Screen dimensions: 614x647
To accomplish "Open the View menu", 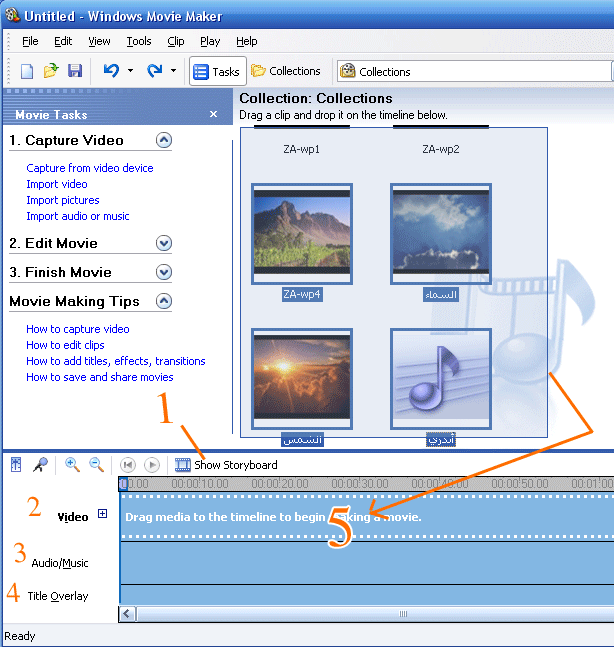I will [99, 41].
